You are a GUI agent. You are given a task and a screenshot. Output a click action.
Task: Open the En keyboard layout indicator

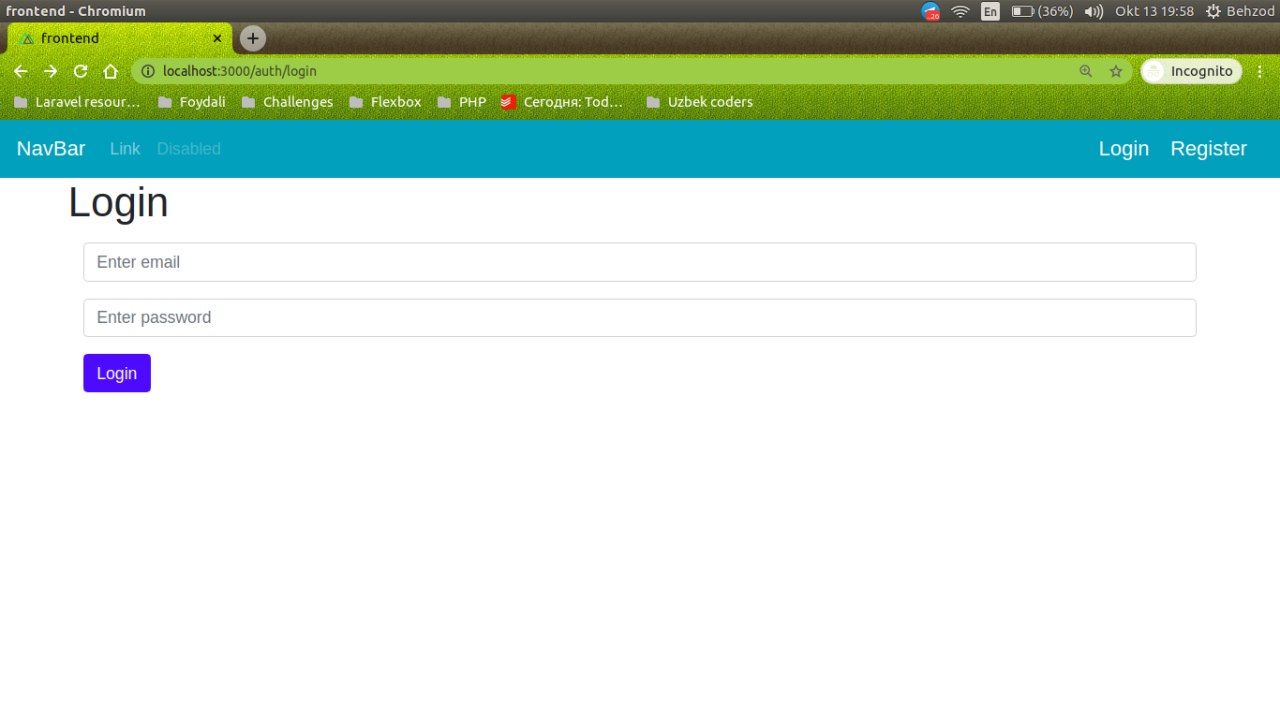pyautogui.click(x=990, y=12)
